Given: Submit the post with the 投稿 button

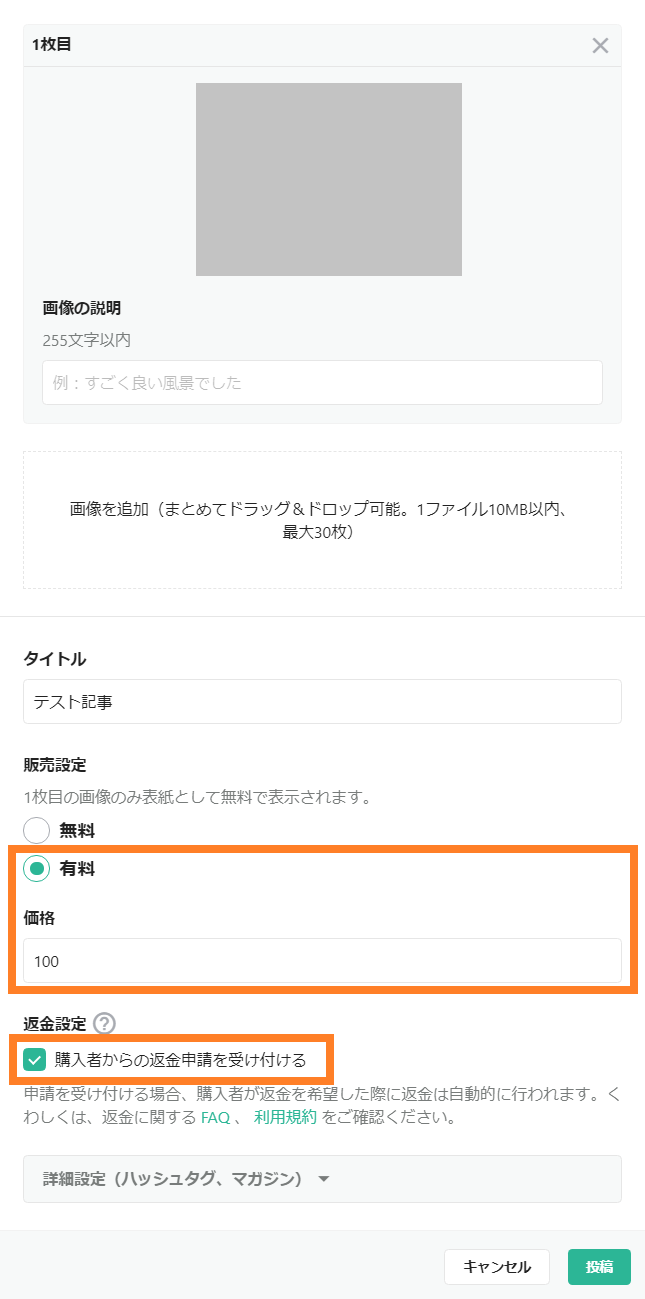Looking at the screenshot, I should [598, 1266].
